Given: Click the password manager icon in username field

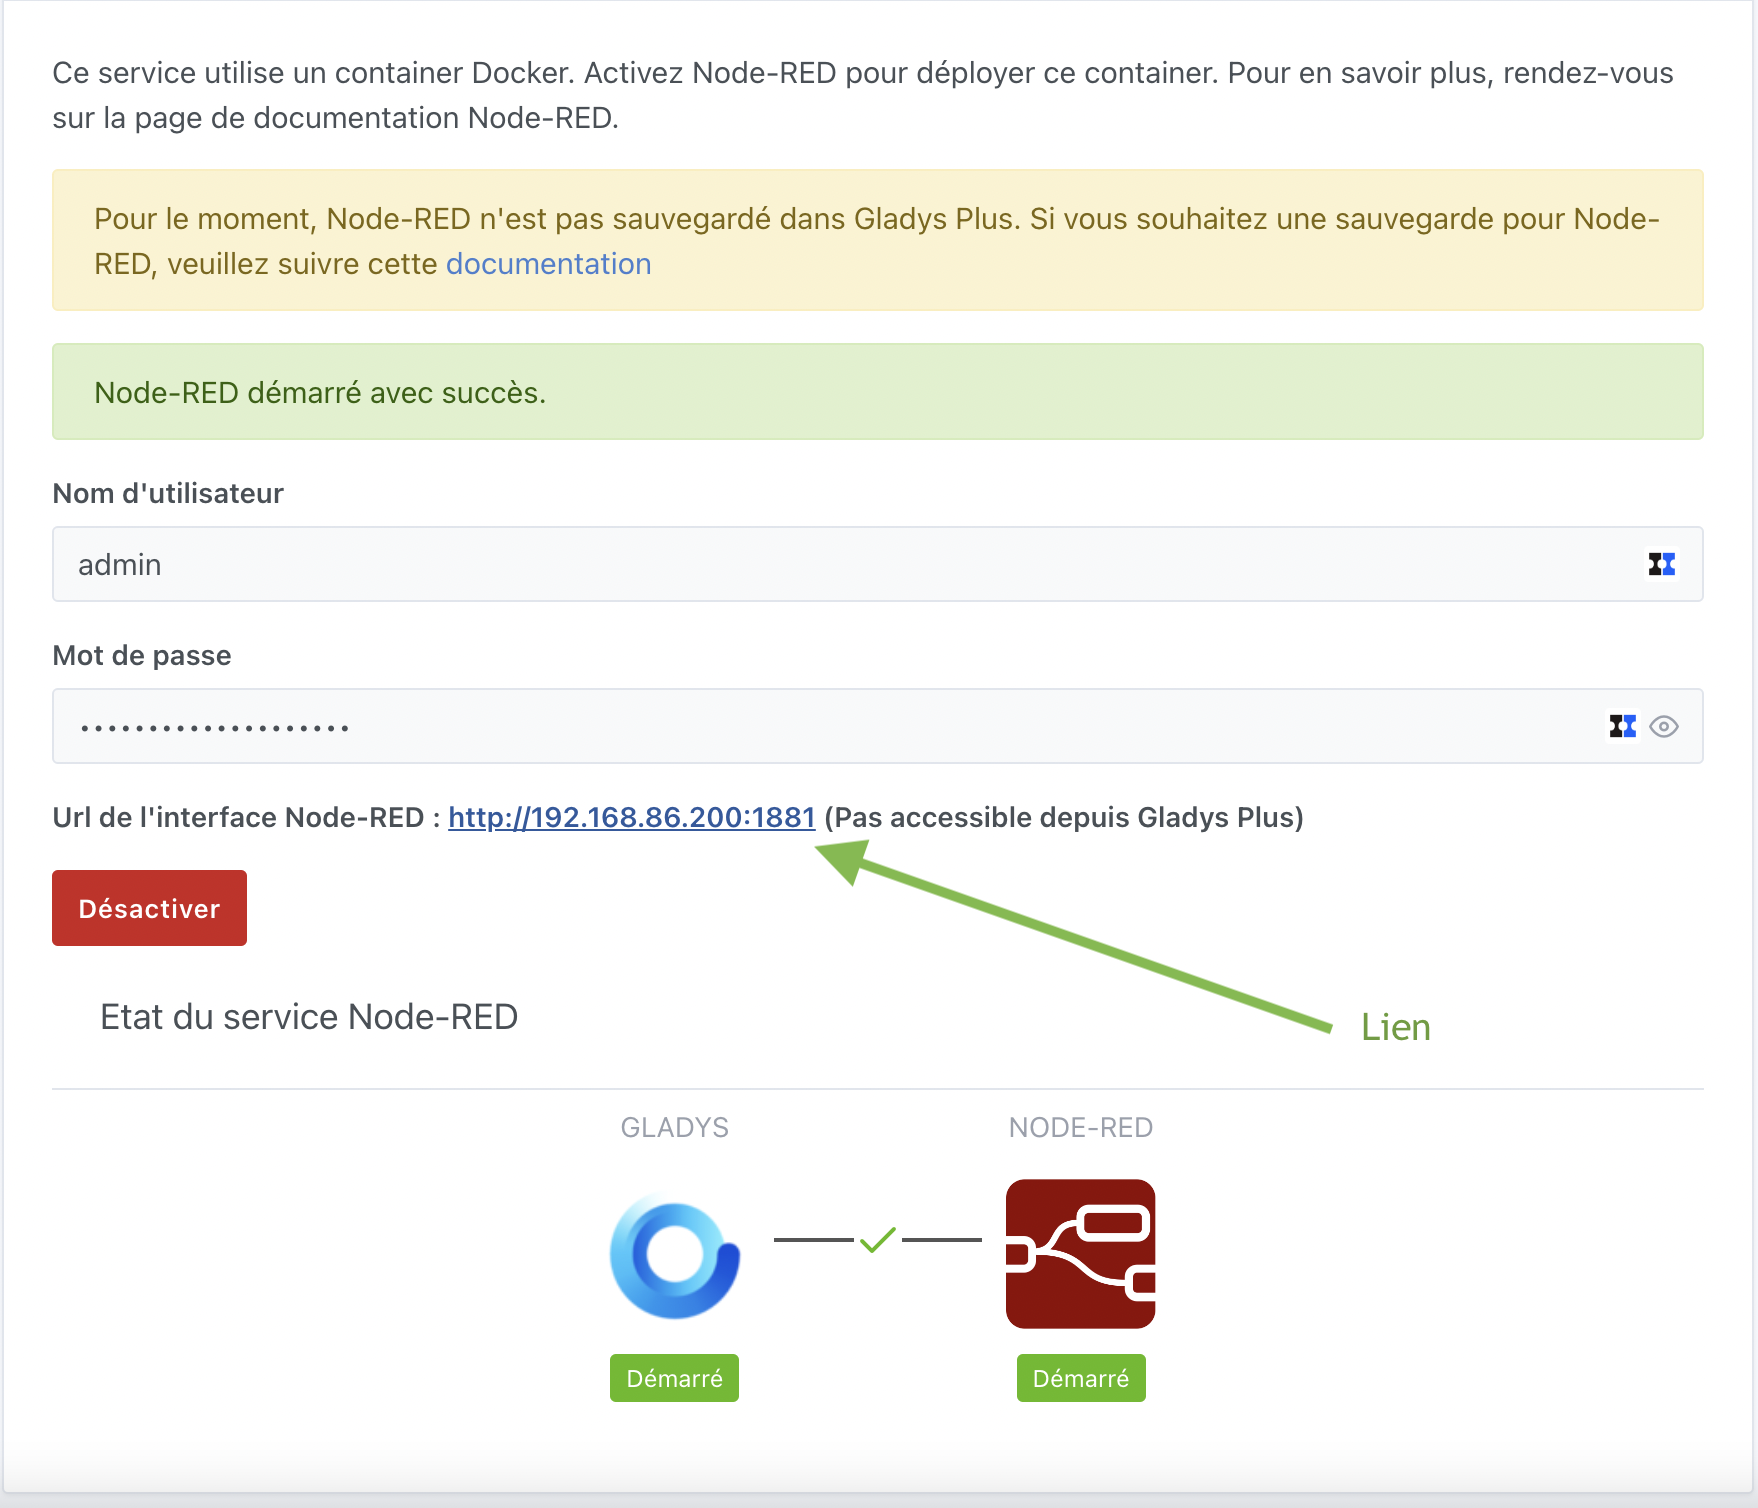Looking at the screenshot, I should [1661, 565].
